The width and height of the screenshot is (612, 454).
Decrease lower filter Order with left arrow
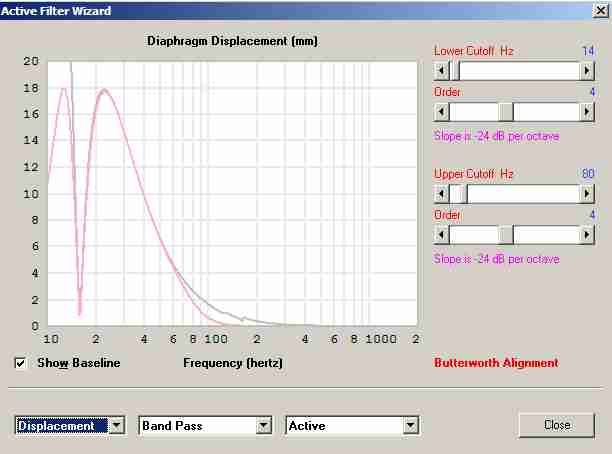441,112
